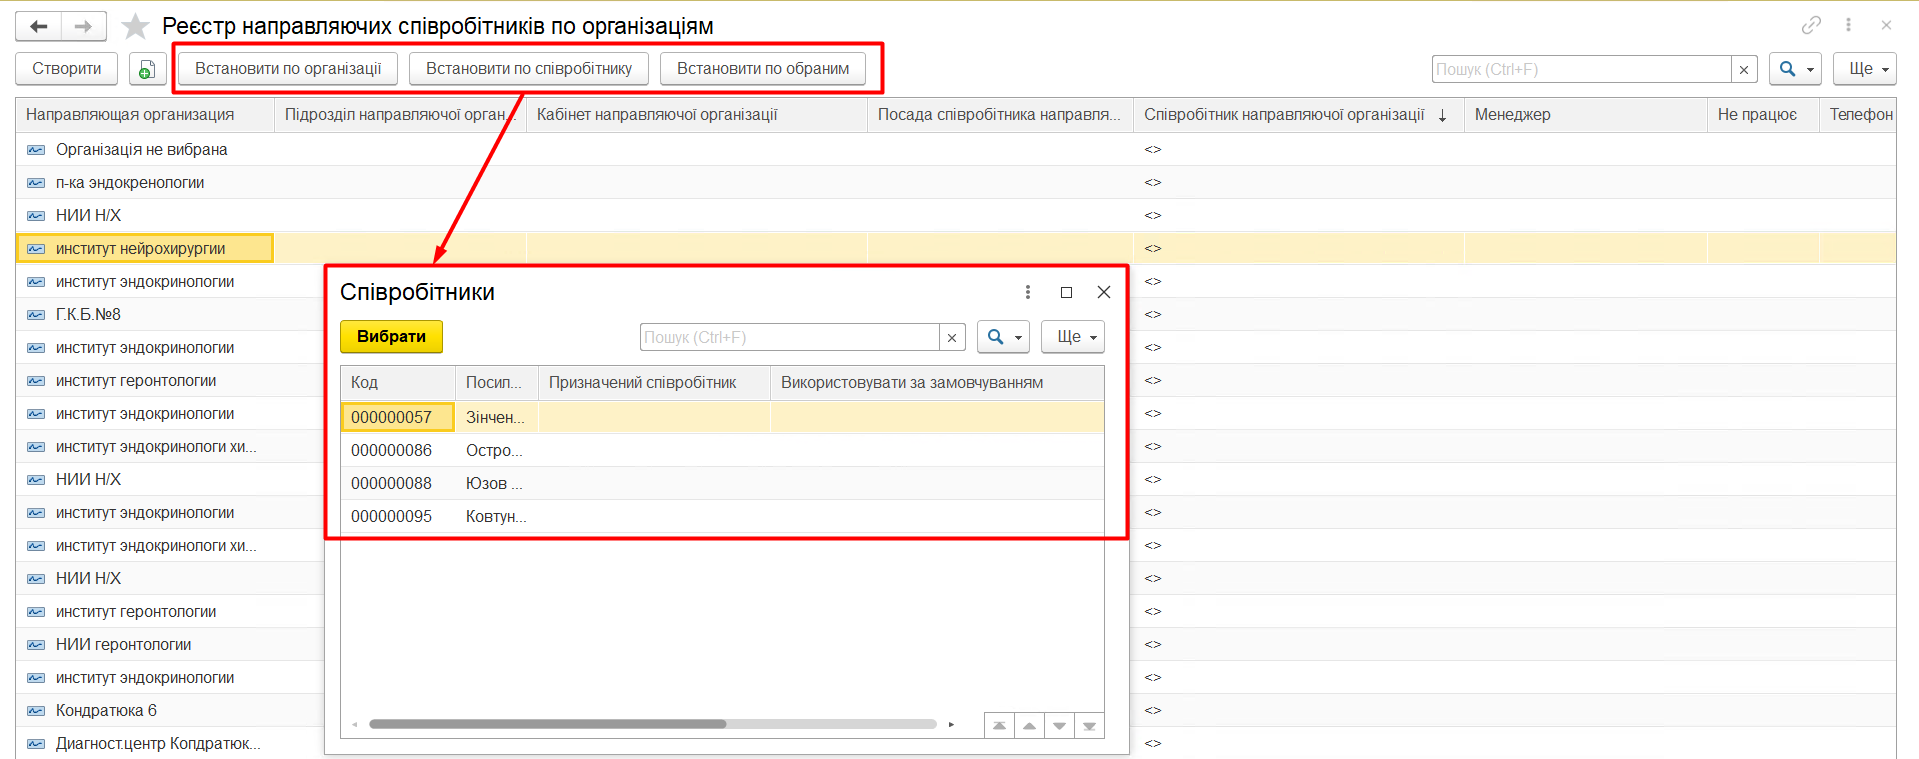Add the registry page to favorites star
1919x759 pixels.
tap(135, 26)
